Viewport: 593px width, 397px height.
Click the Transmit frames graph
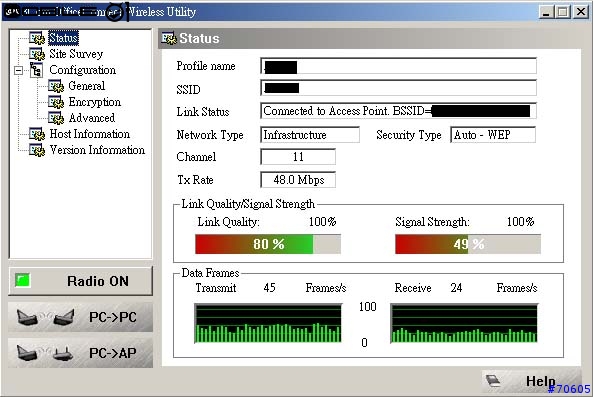[x=268, y=323]
